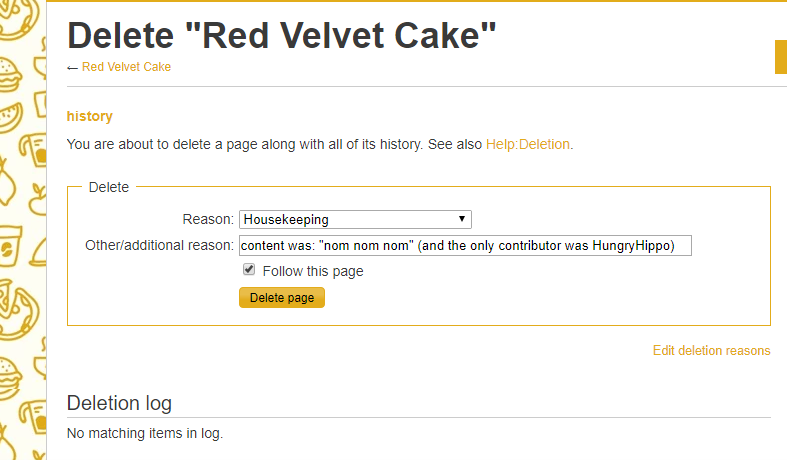Image resolution: width=787 pixels, height=460 pixels.
Task: Open the Help:Deletion link
Action: tap(527, 144)
